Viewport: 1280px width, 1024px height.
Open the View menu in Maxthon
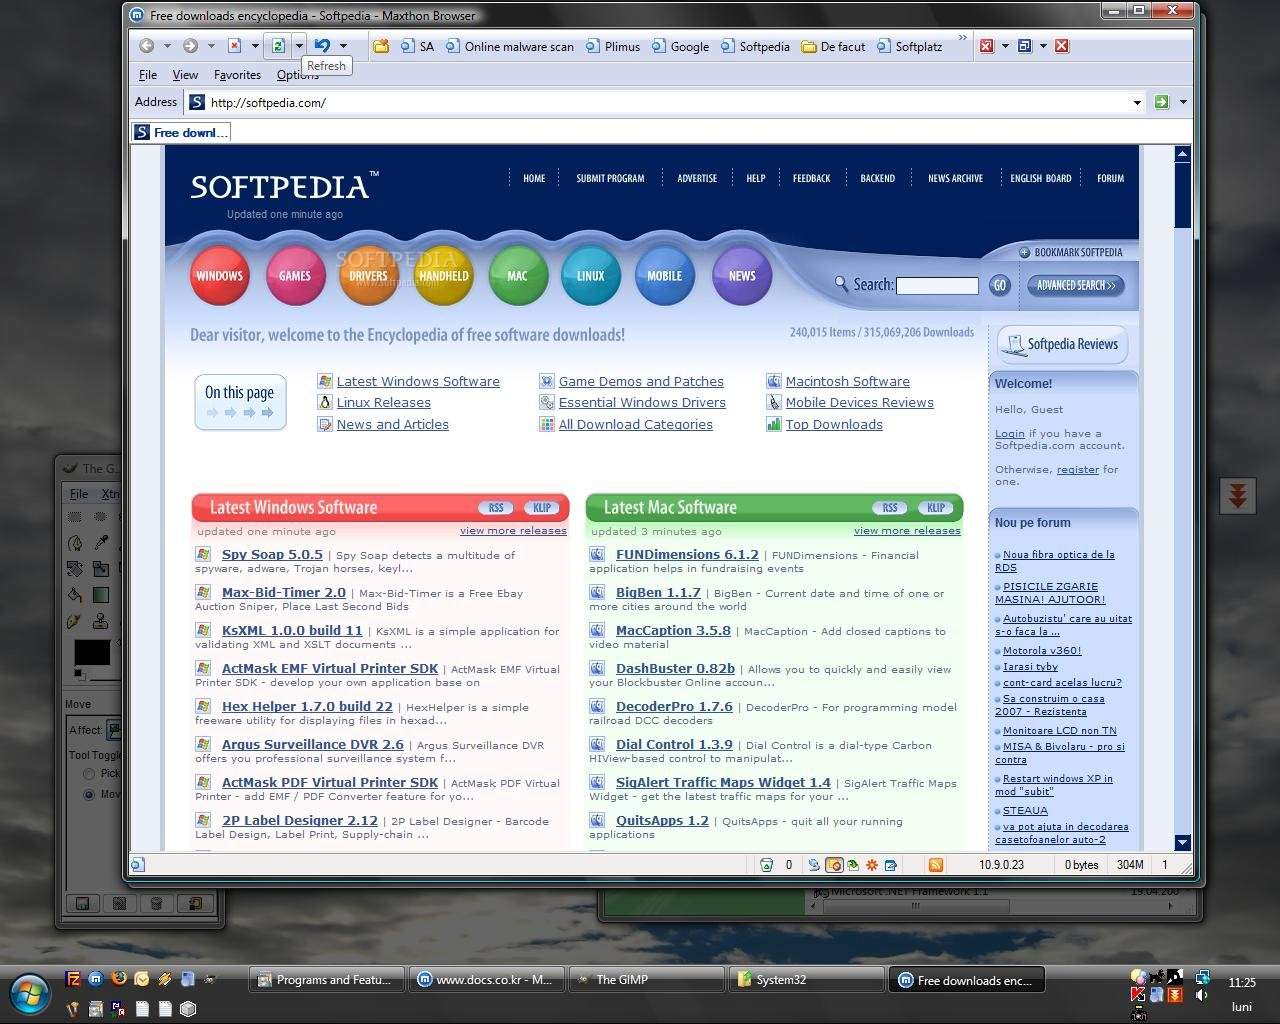tap(185, 75)
